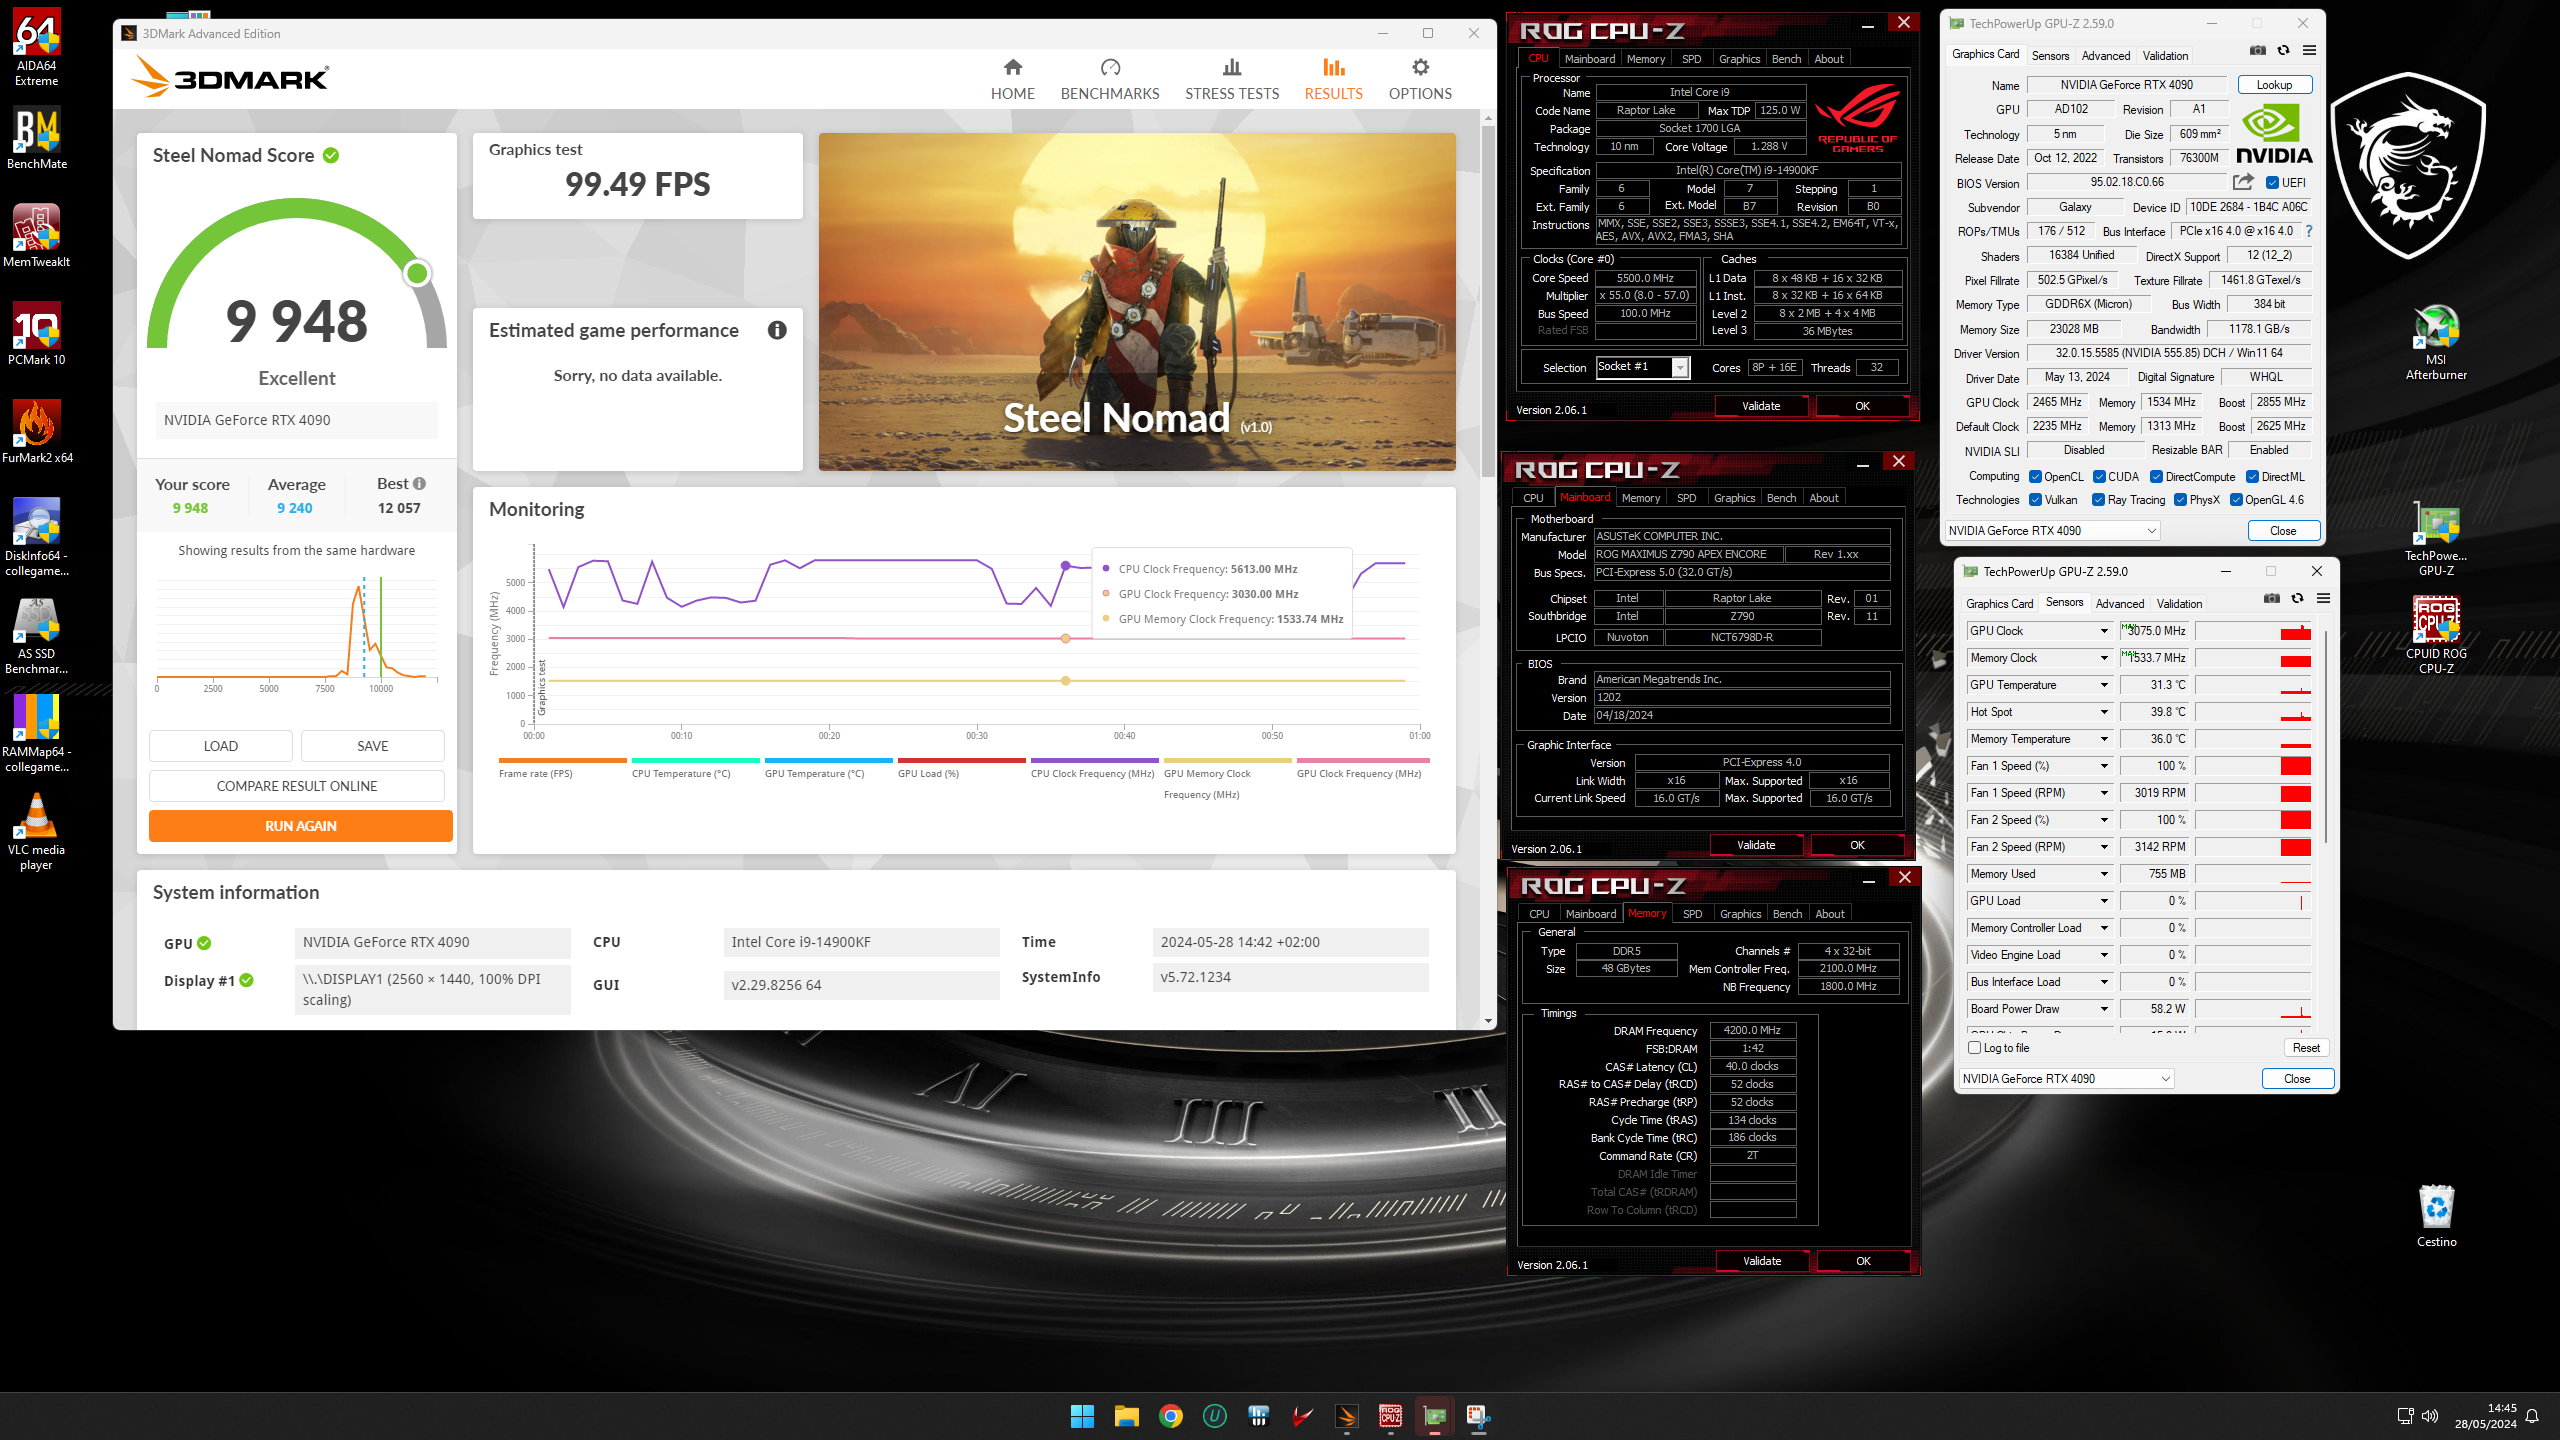
Task: Open 3DMark STRESS TESTS section
Action: coord(1232,79)
